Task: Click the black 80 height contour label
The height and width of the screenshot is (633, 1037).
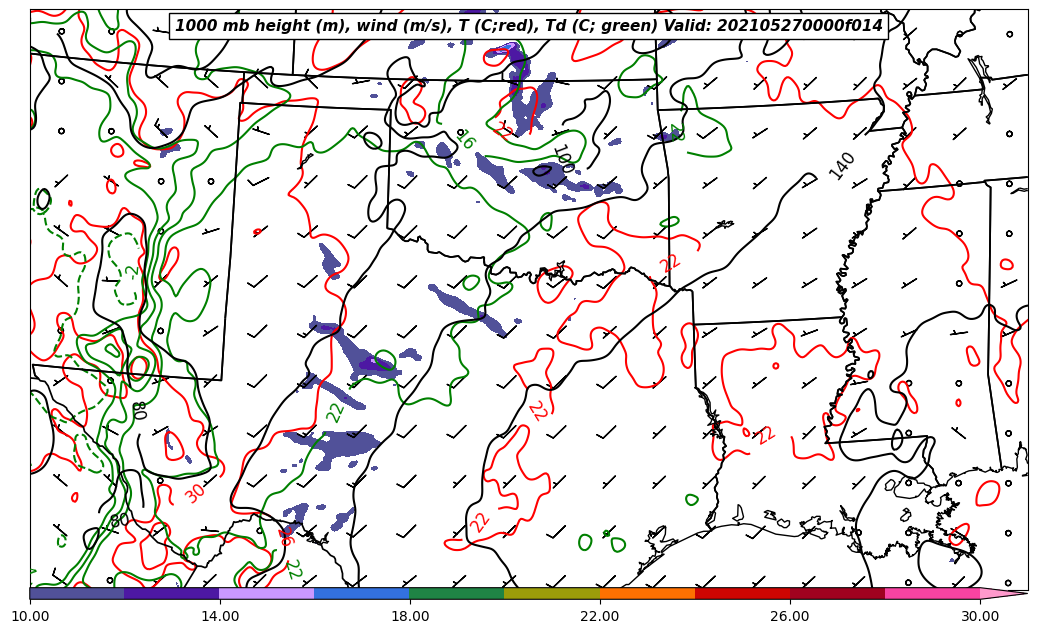Action: tap(119, 520)
